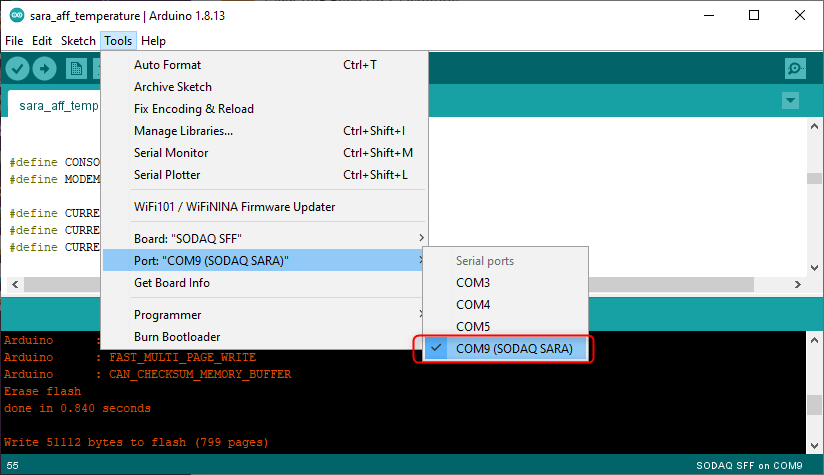Image resolution: width=824 pixels, height=475 pixels.
Task: Expand the Board: "SODAQ SFF" submenu
Action: tap(264, 238)
